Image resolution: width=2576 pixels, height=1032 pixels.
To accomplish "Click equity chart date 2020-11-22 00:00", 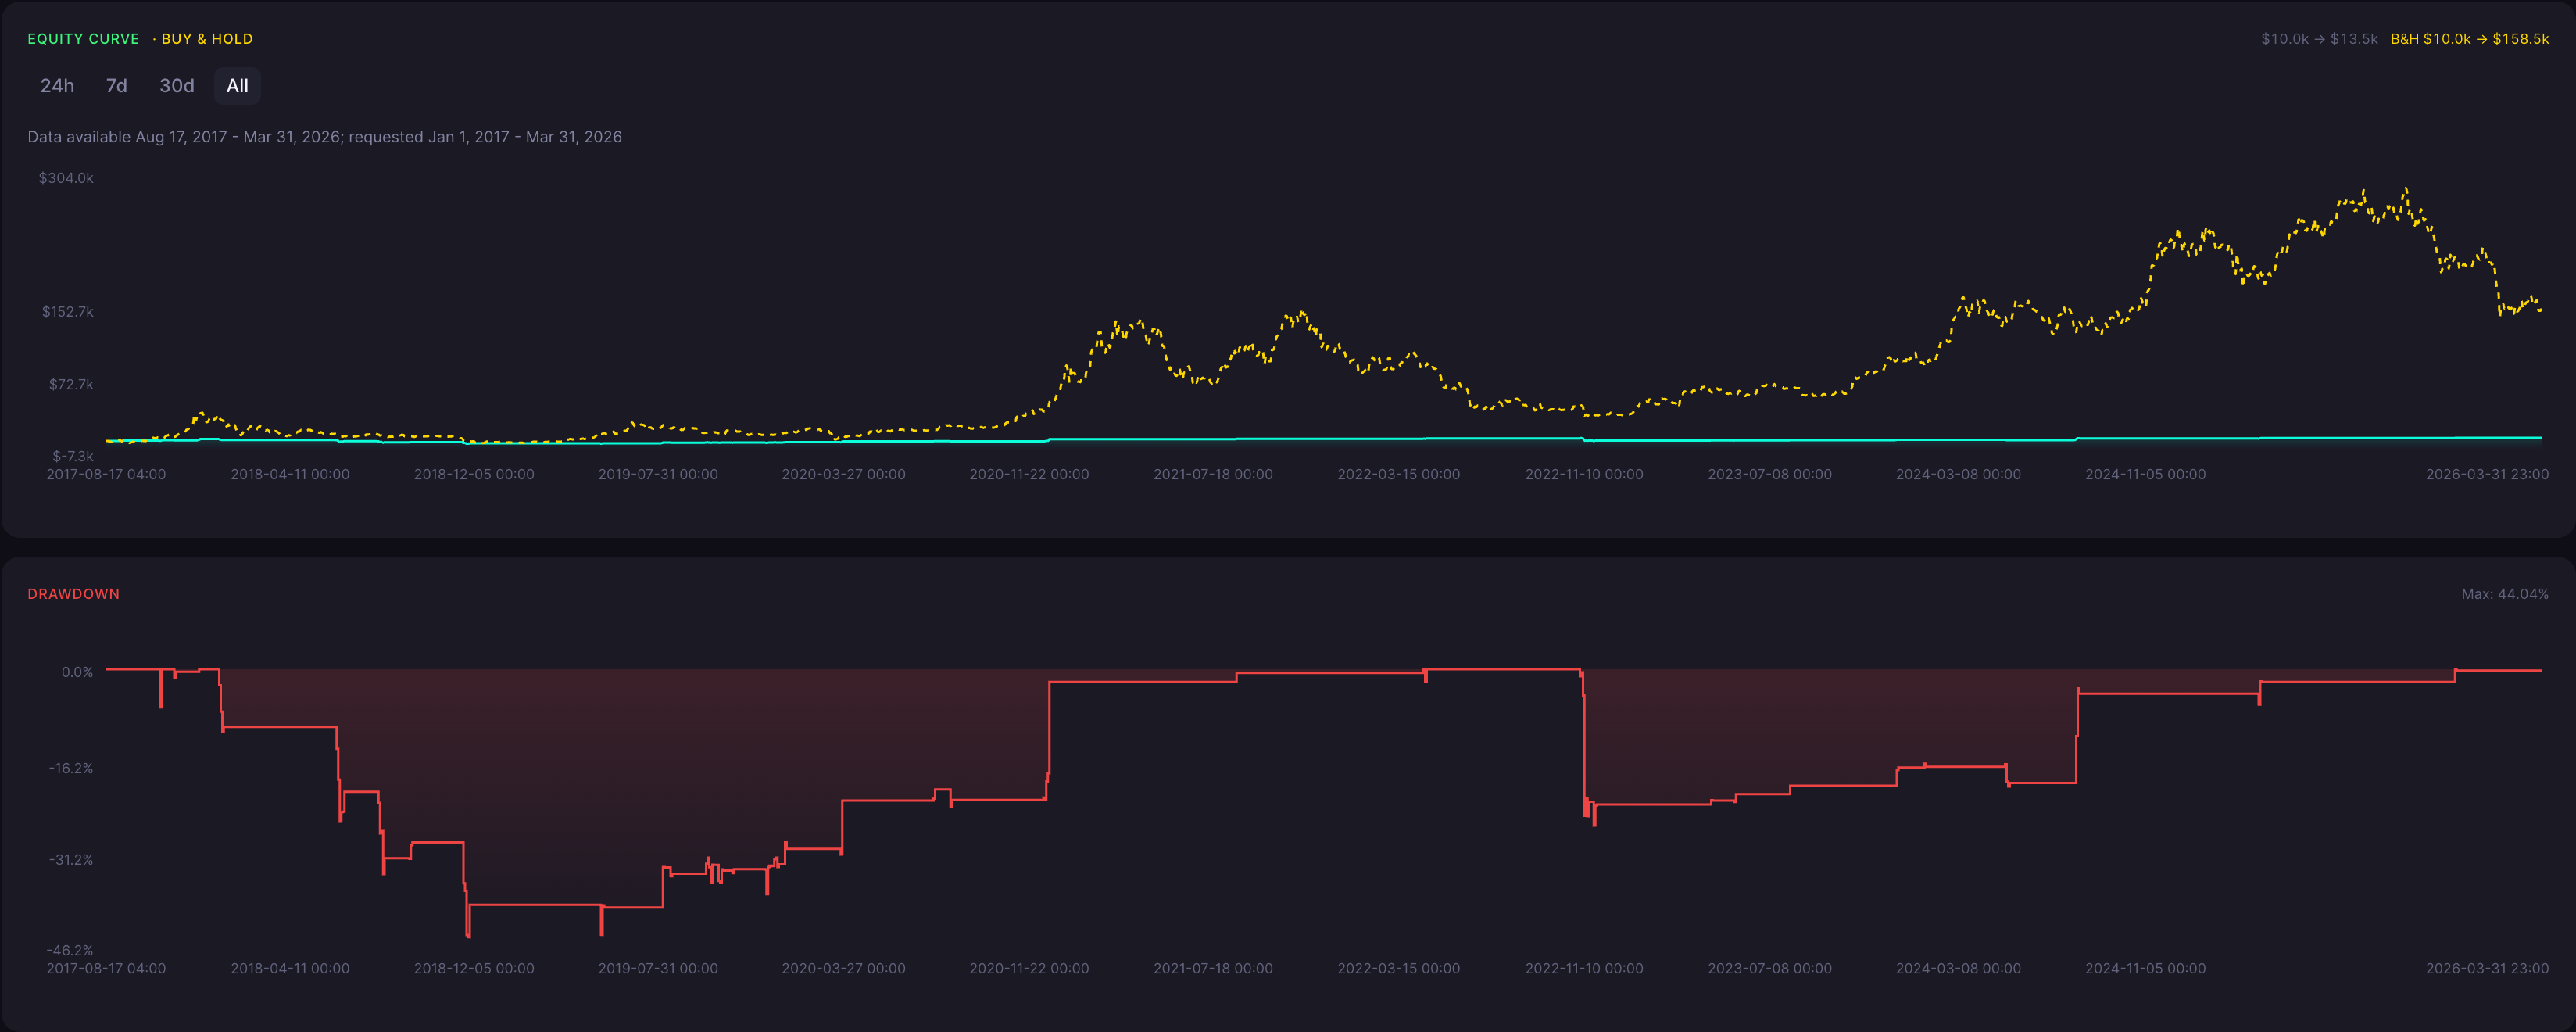I will pos(1029,474).
